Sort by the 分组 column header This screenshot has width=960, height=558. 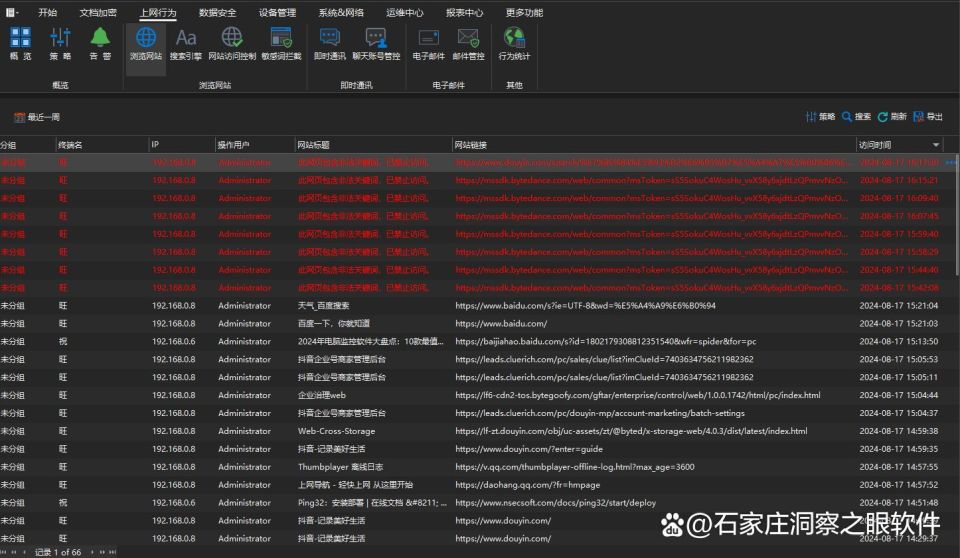tap(28, 145)
